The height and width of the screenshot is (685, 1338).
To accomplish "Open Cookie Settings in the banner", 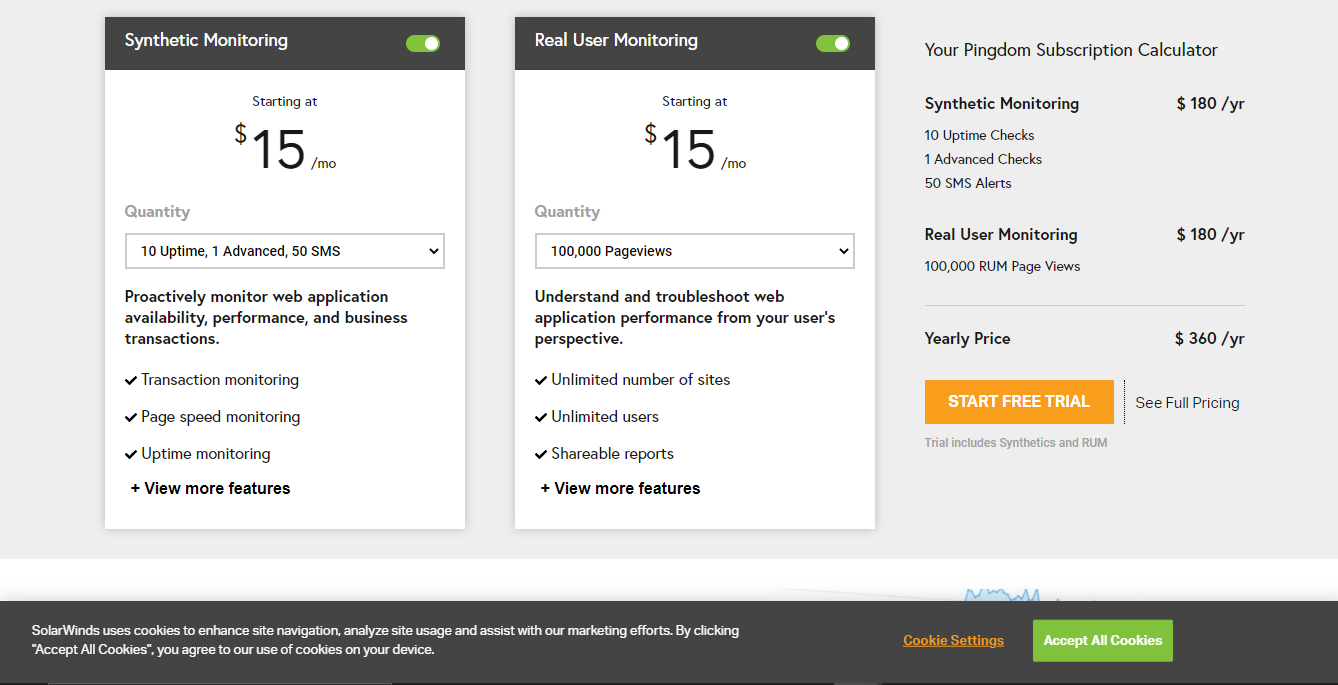I will tap(953, 640).
